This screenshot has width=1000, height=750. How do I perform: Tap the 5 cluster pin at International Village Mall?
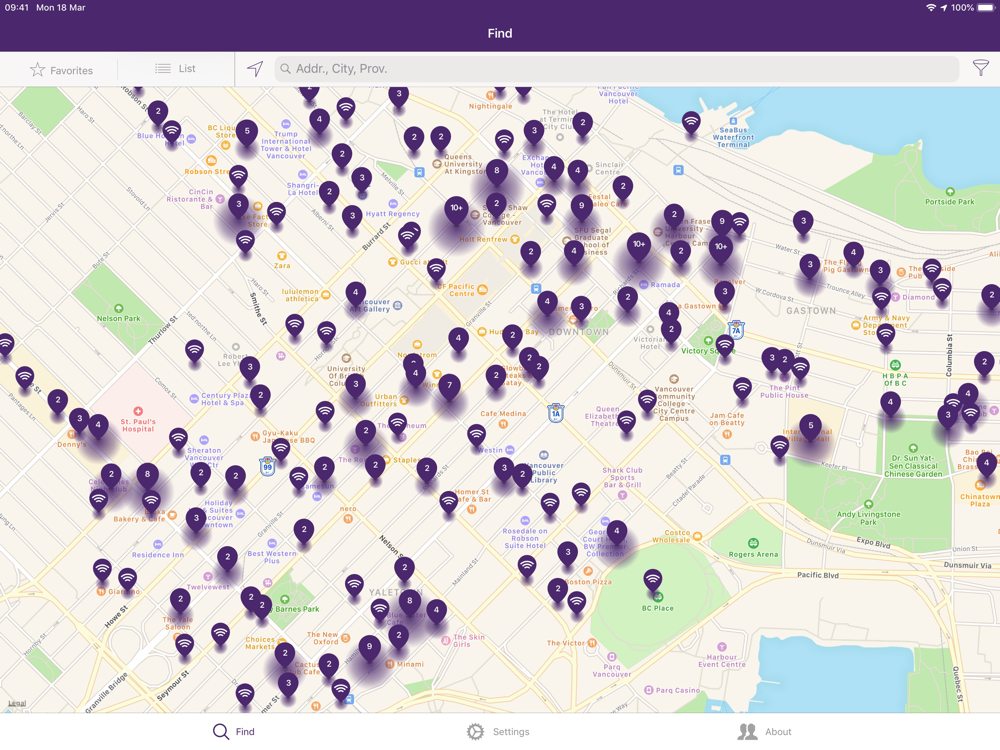[811, 427]
